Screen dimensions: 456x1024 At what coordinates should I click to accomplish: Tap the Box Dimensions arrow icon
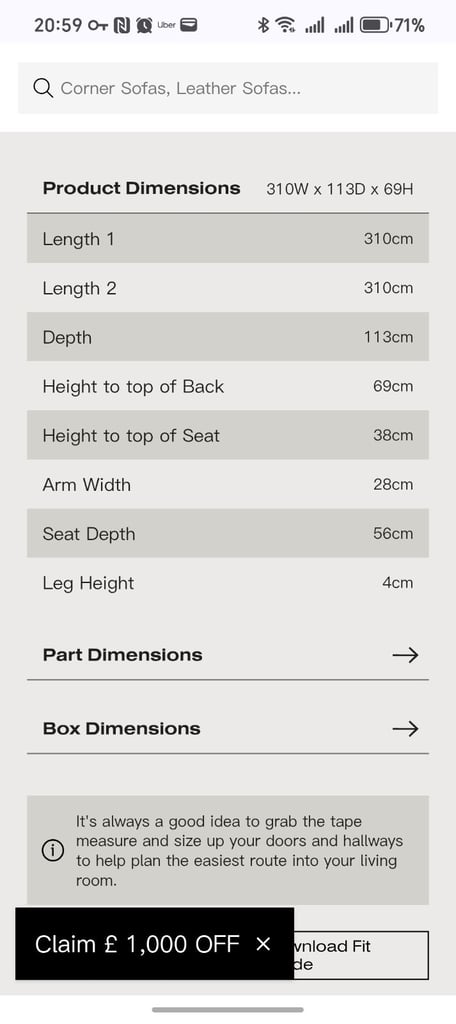click(405, 729)
